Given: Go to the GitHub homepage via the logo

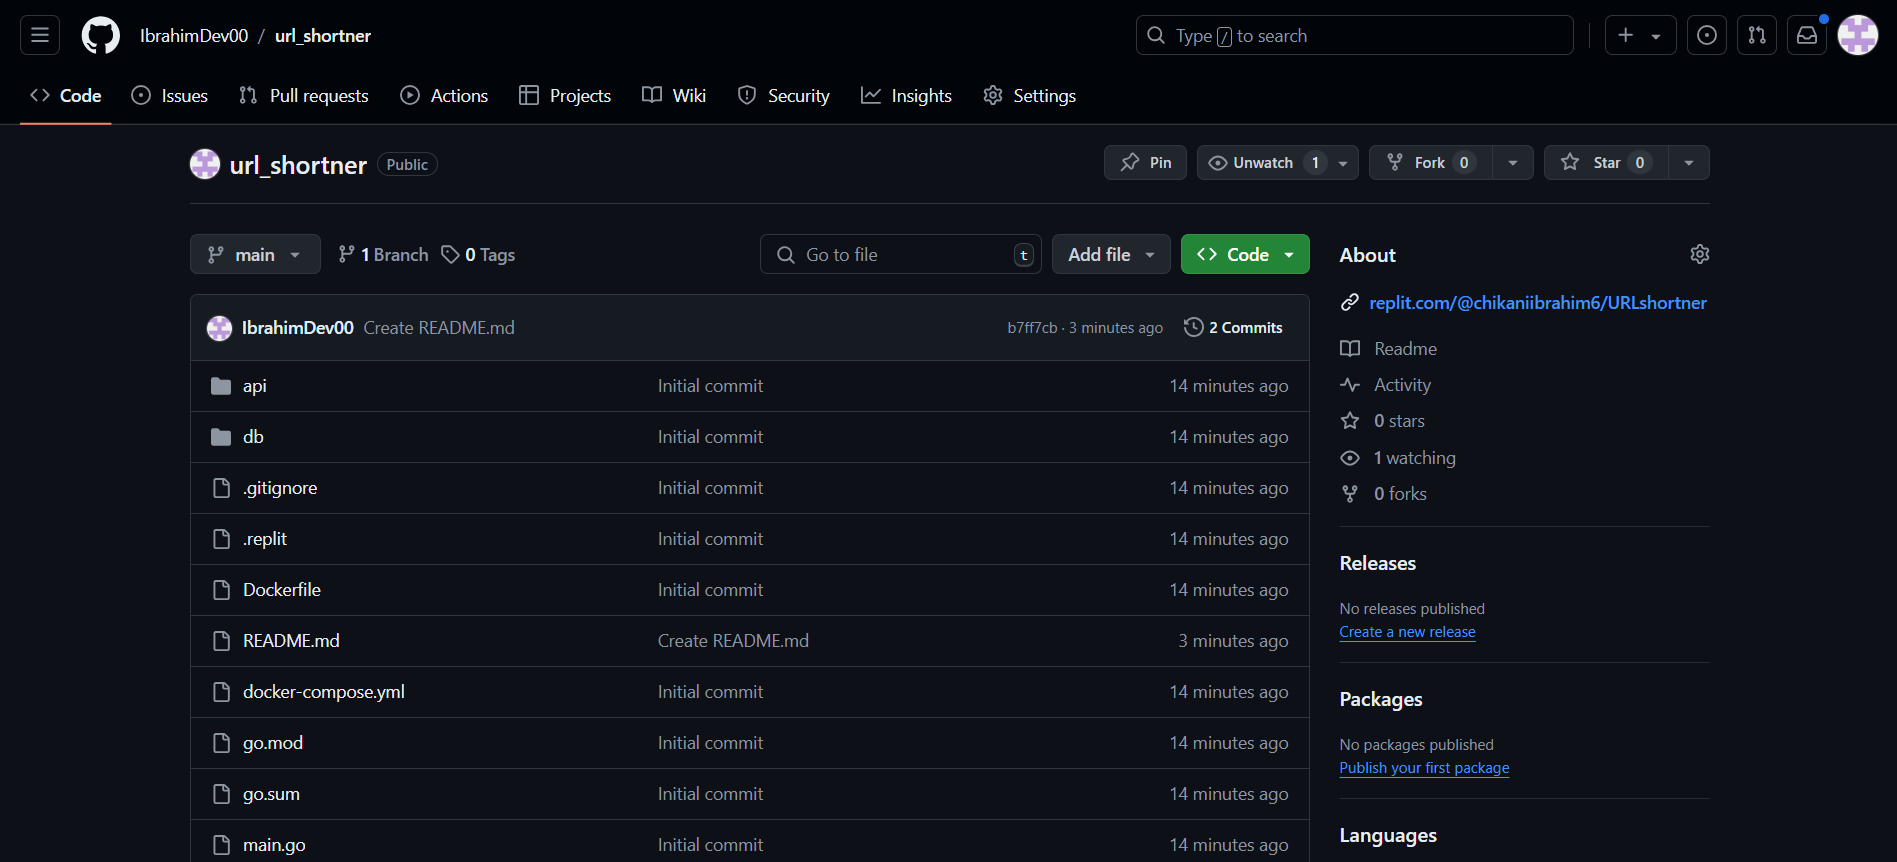Looking at the screenshot, I should pyautogui.click(x=100, y=36).
